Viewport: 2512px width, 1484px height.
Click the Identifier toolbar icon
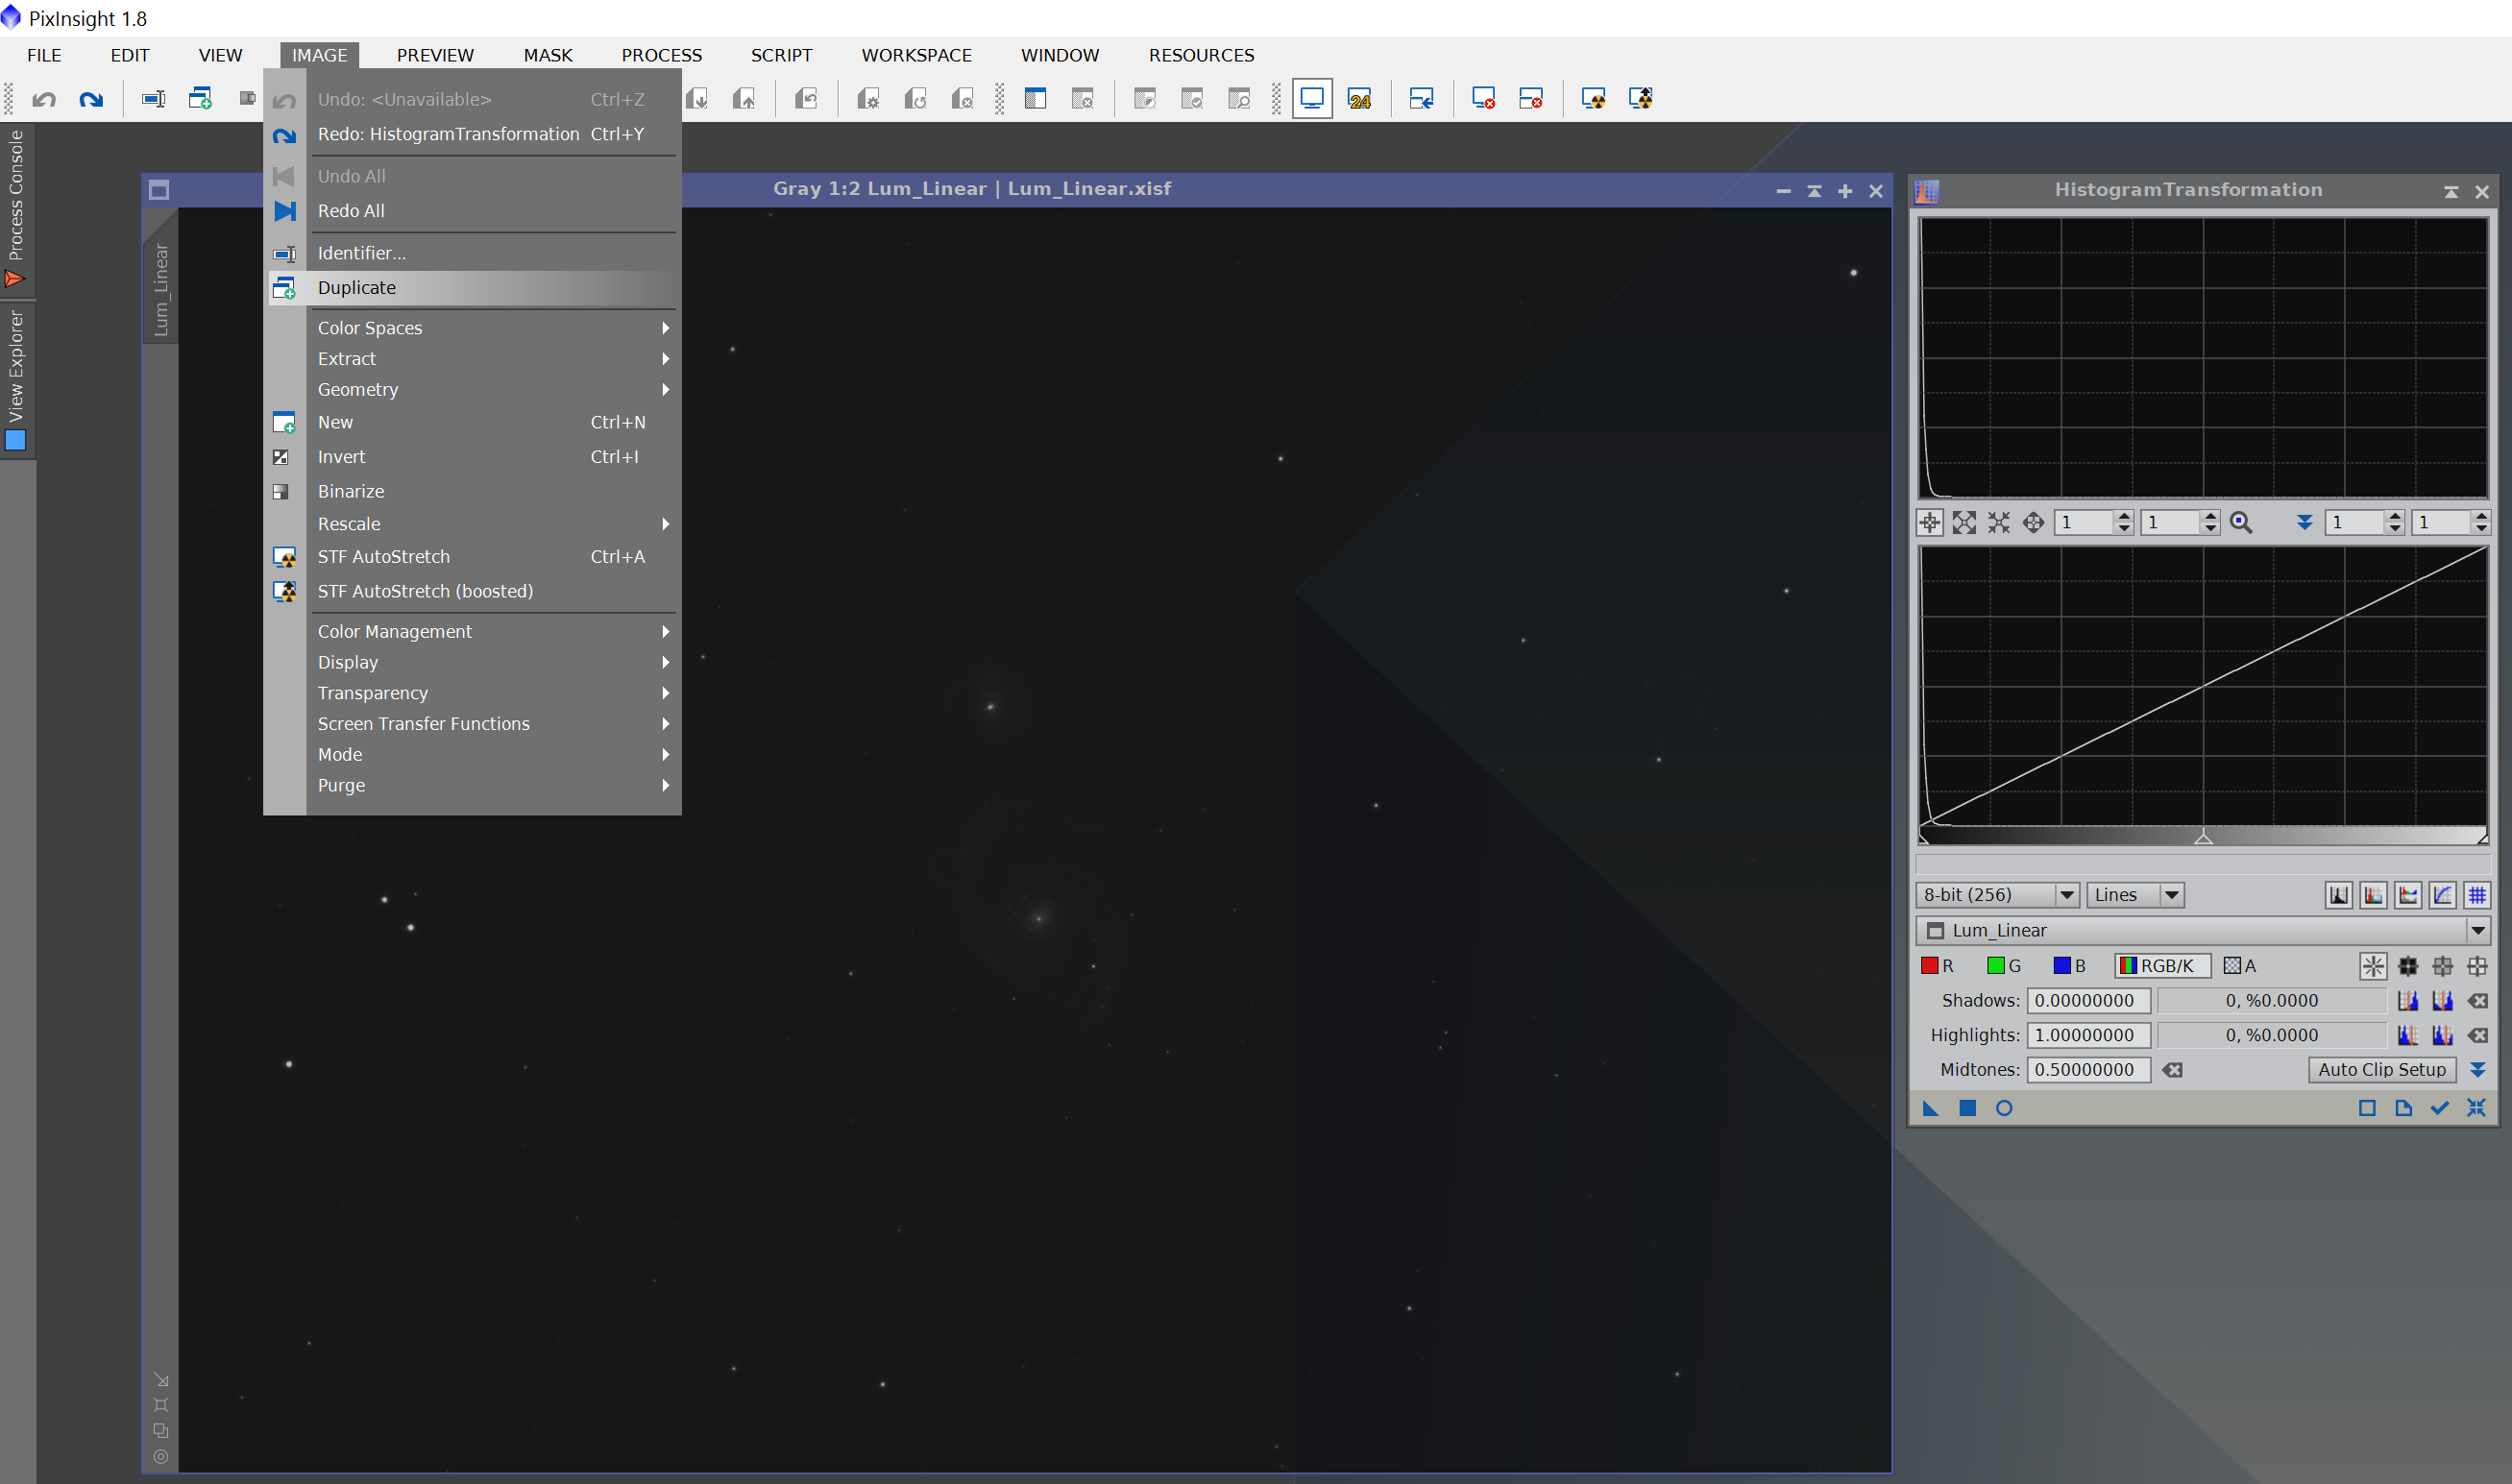(153, 98)
